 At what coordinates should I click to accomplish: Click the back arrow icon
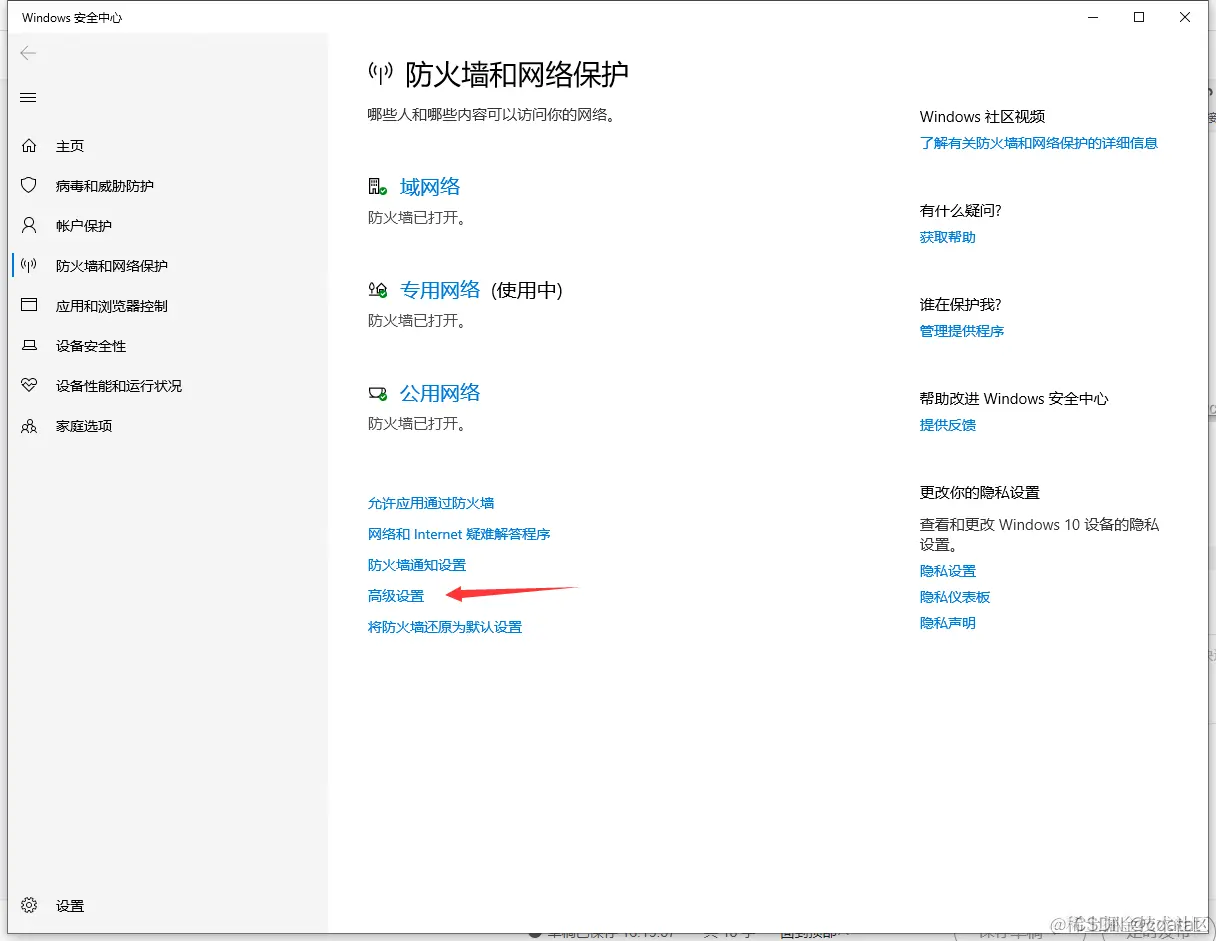click(x=28, y=53)
